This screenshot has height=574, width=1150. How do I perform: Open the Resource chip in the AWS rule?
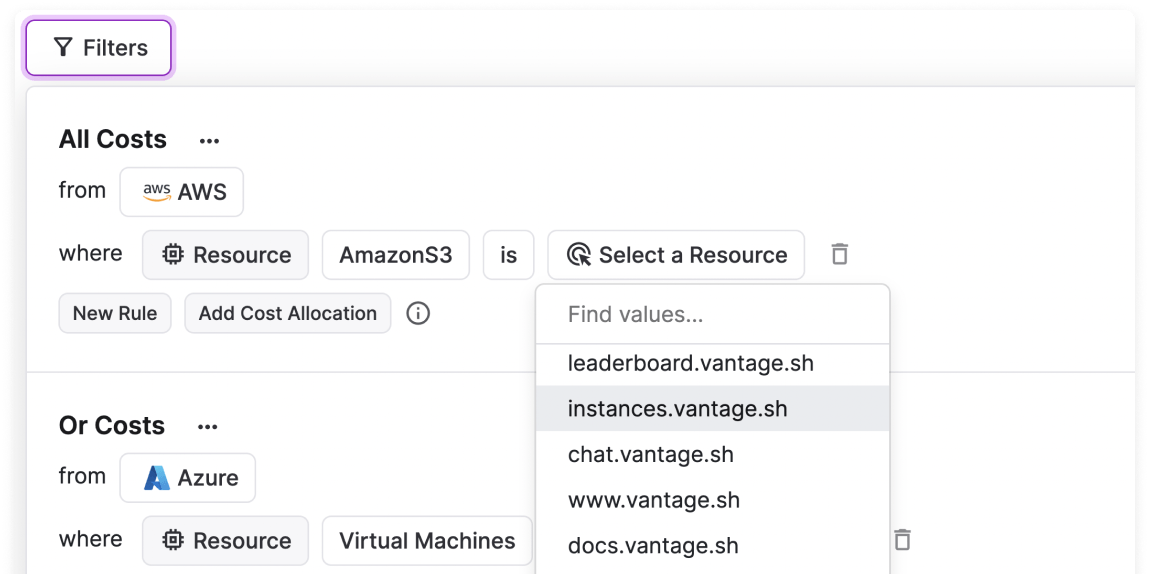coord(226,255)
